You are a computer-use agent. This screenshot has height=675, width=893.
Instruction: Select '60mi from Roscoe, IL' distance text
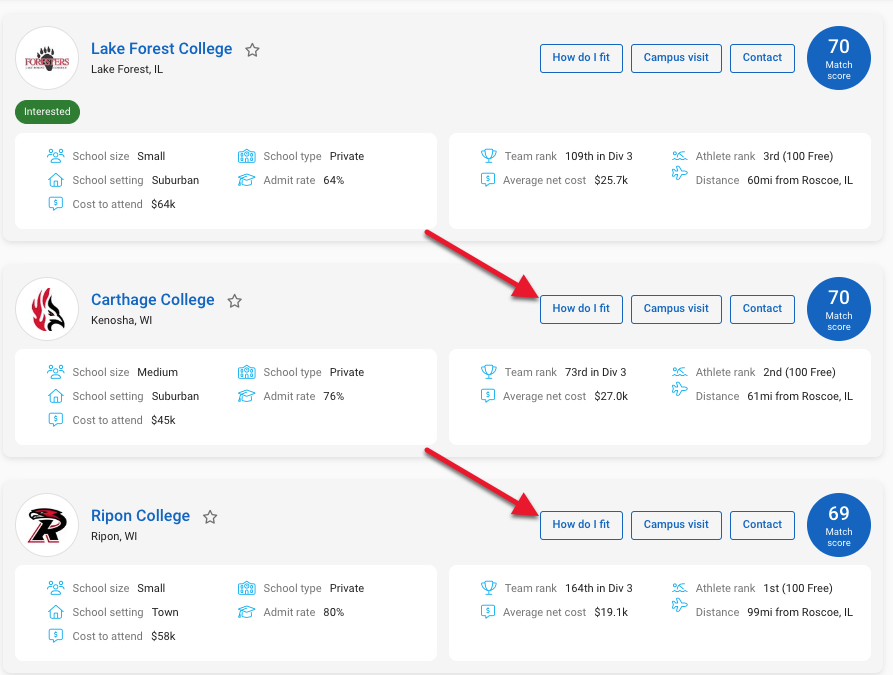tap(800, 180)
